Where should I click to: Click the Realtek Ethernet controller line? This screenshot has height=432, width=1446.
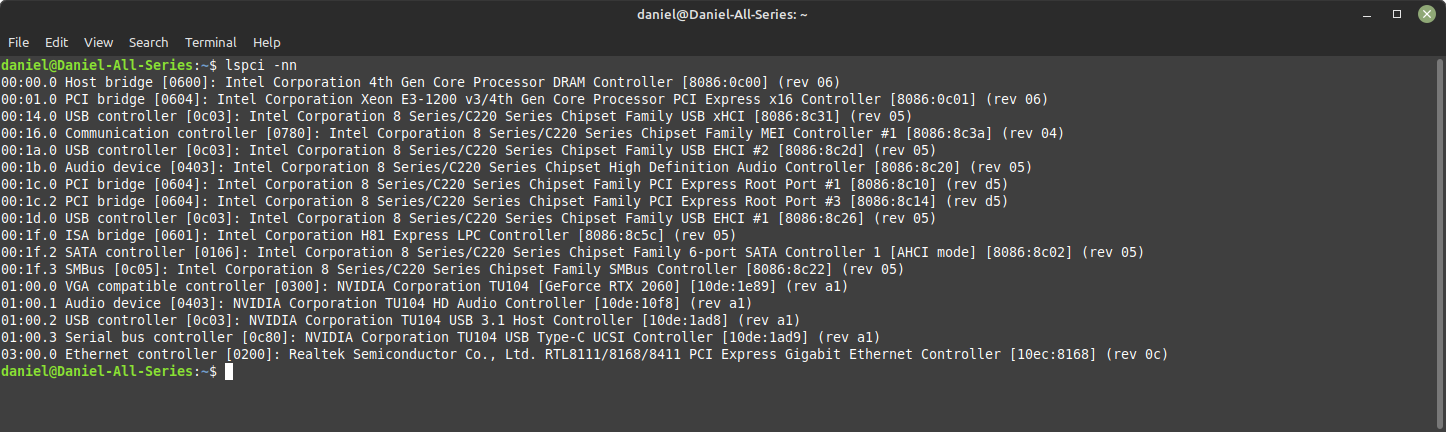pyautogui.click(x=585, y=354)
